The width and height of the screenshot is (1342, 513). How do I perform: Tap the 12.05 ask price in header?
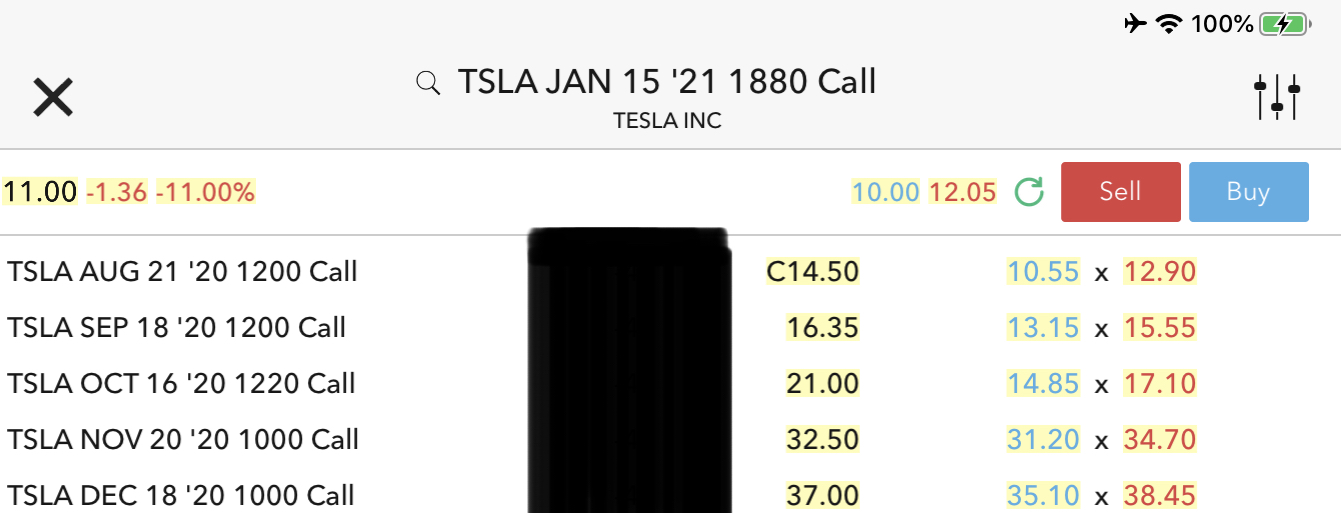click(962, 192)
